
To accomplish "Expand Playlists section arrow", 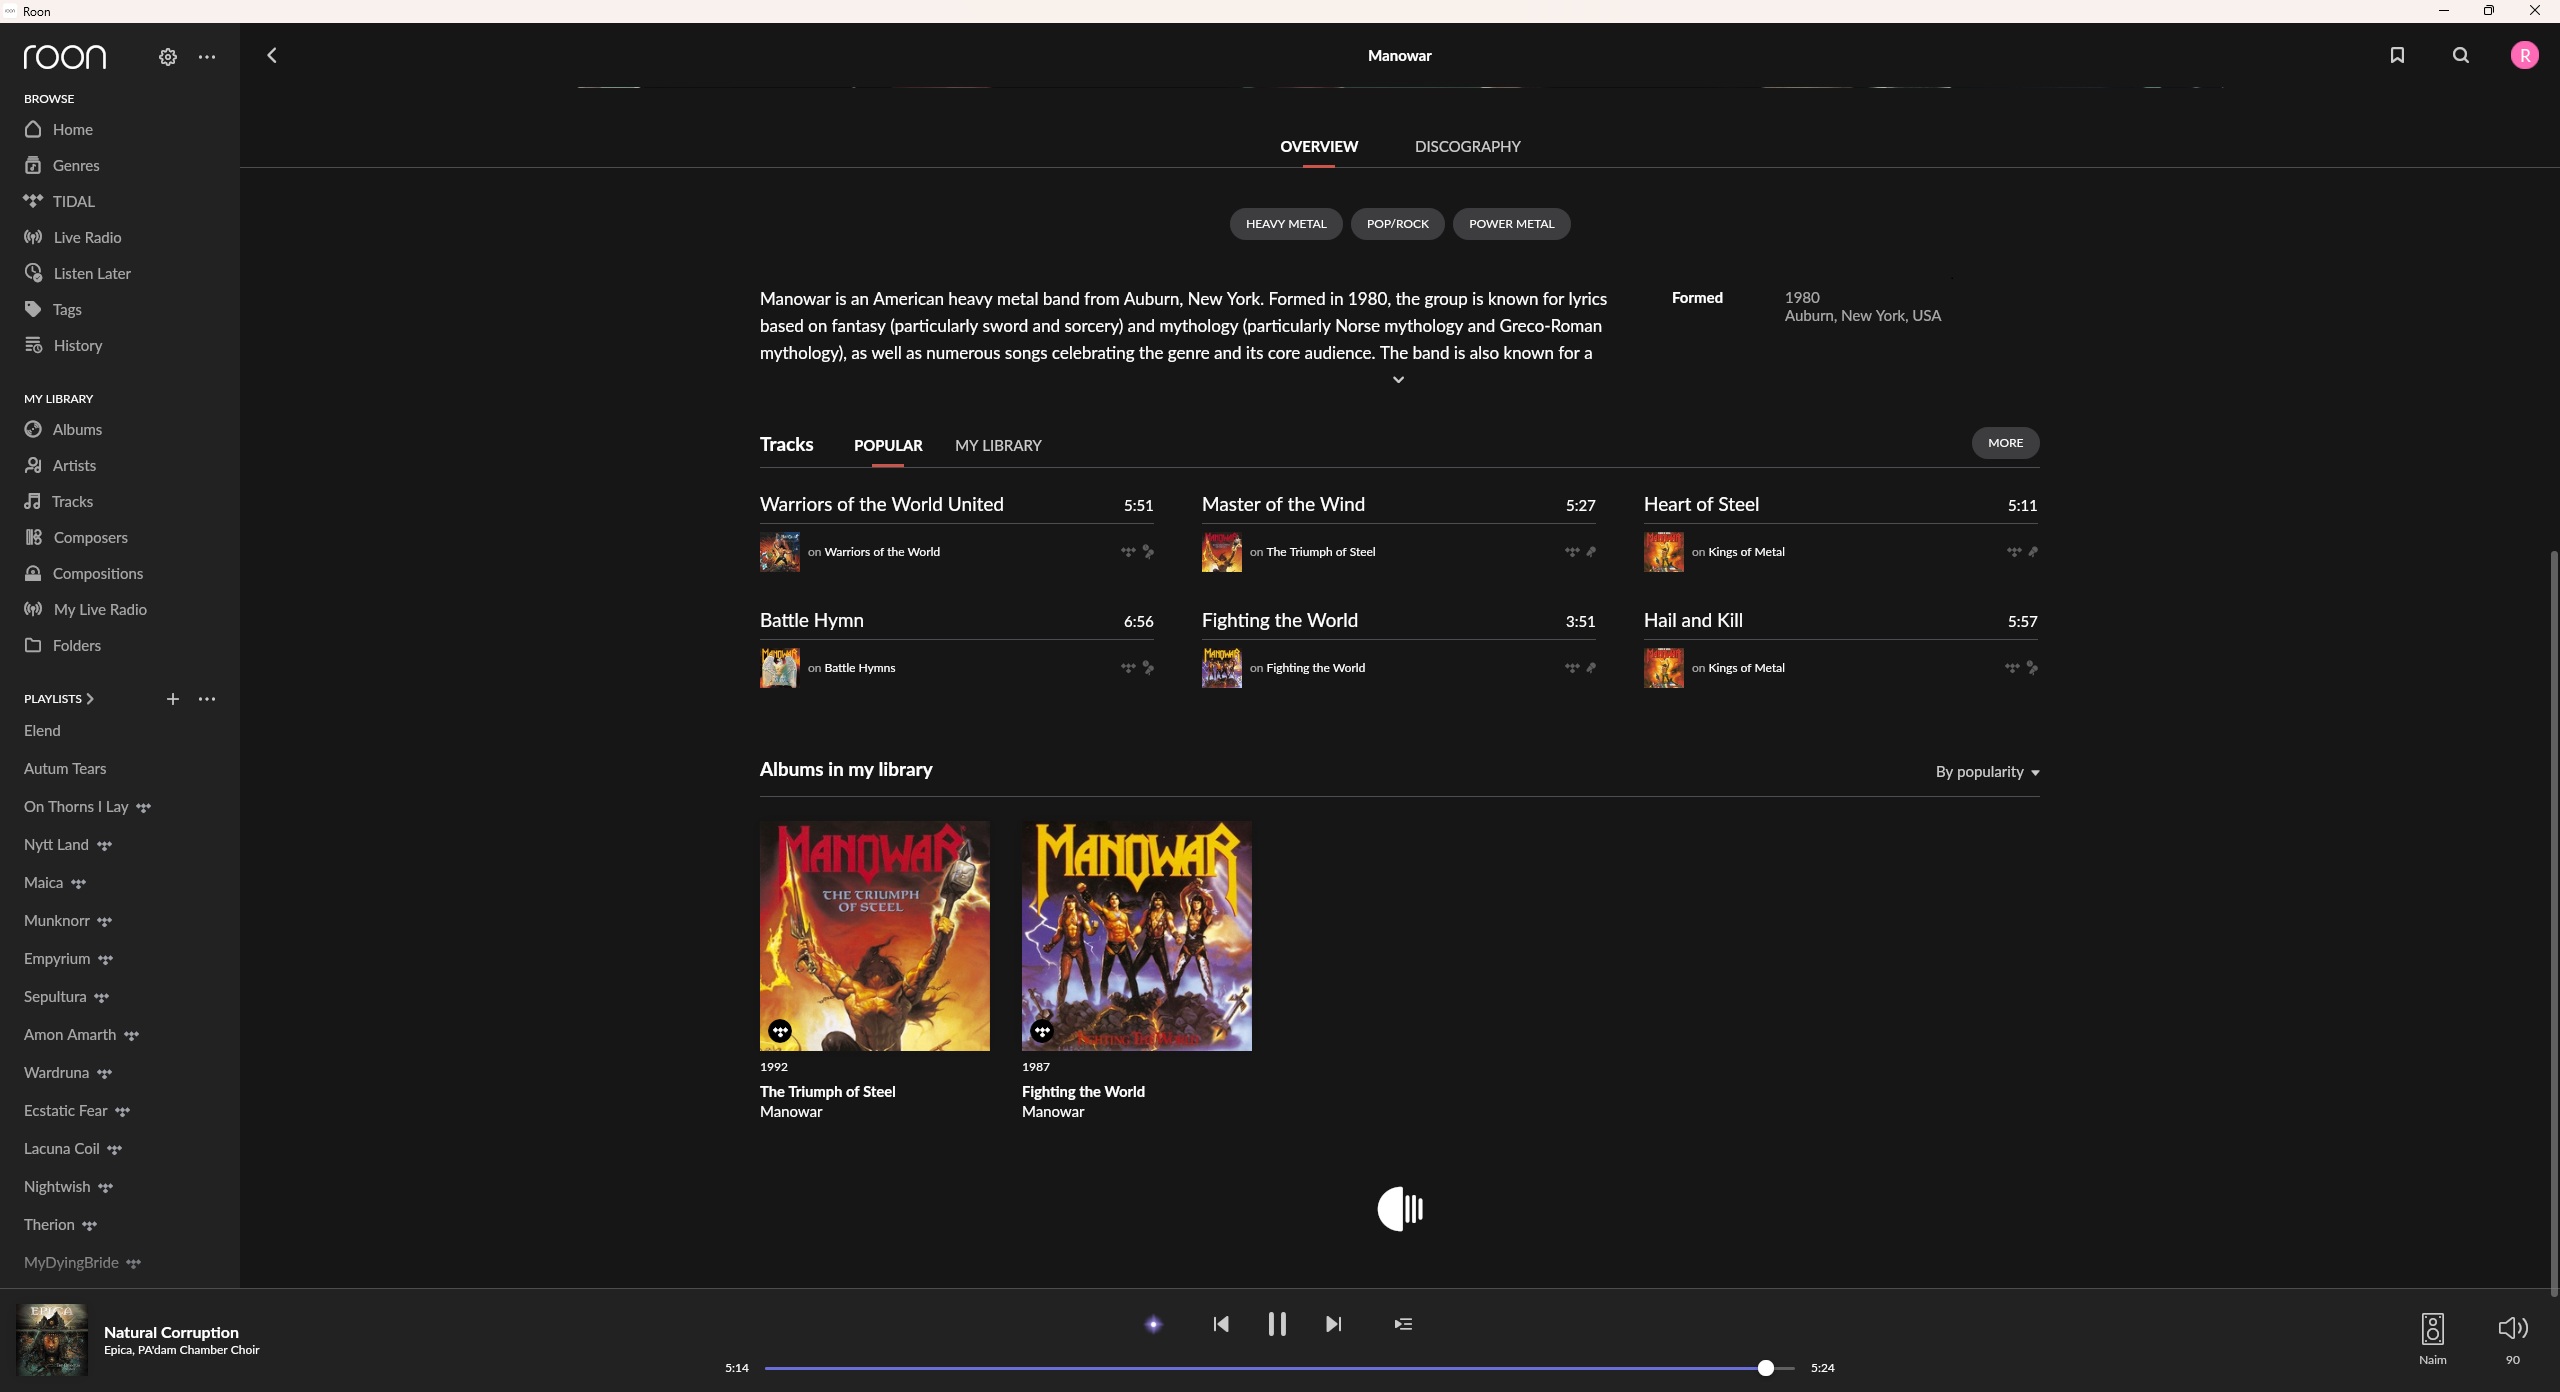I will coord(90,699).
